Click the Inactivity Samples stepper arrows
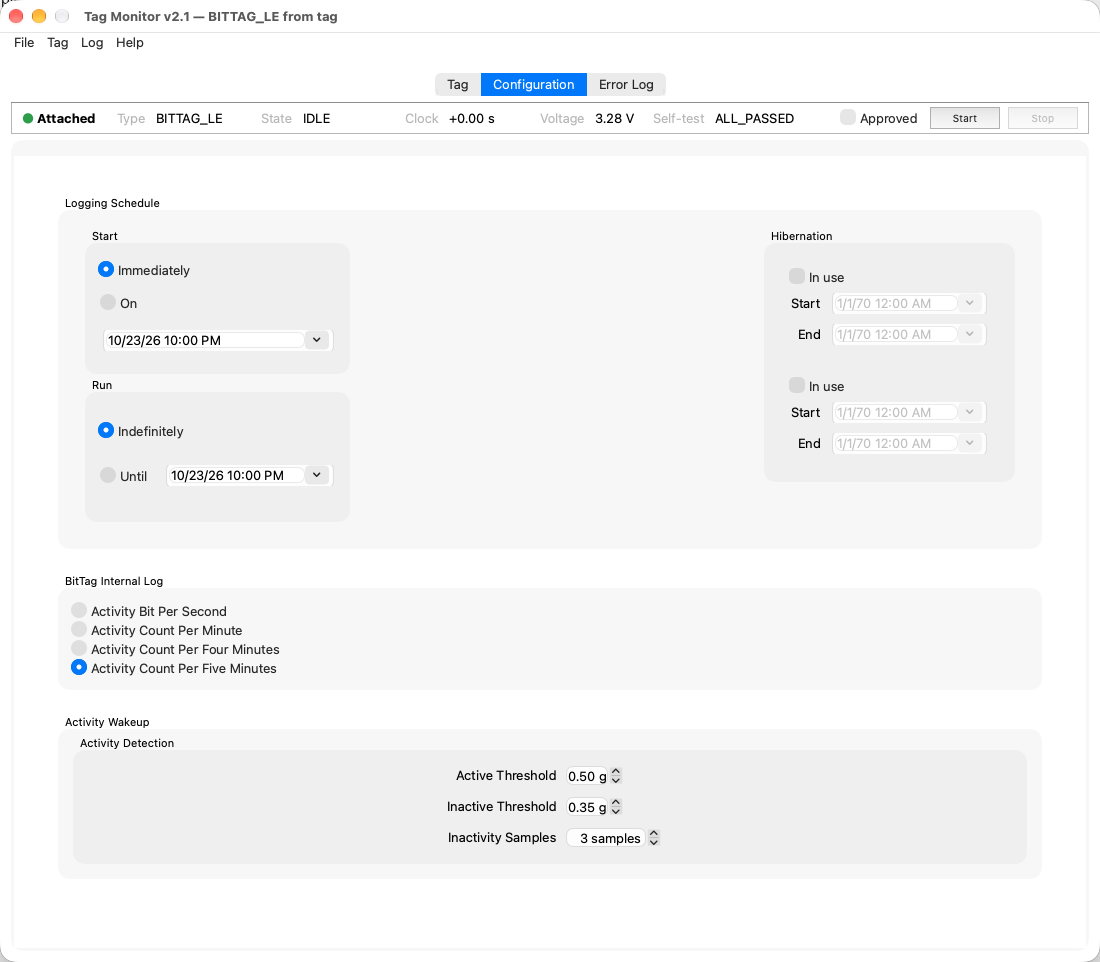 pyautogui.click(x=654, y=838)
